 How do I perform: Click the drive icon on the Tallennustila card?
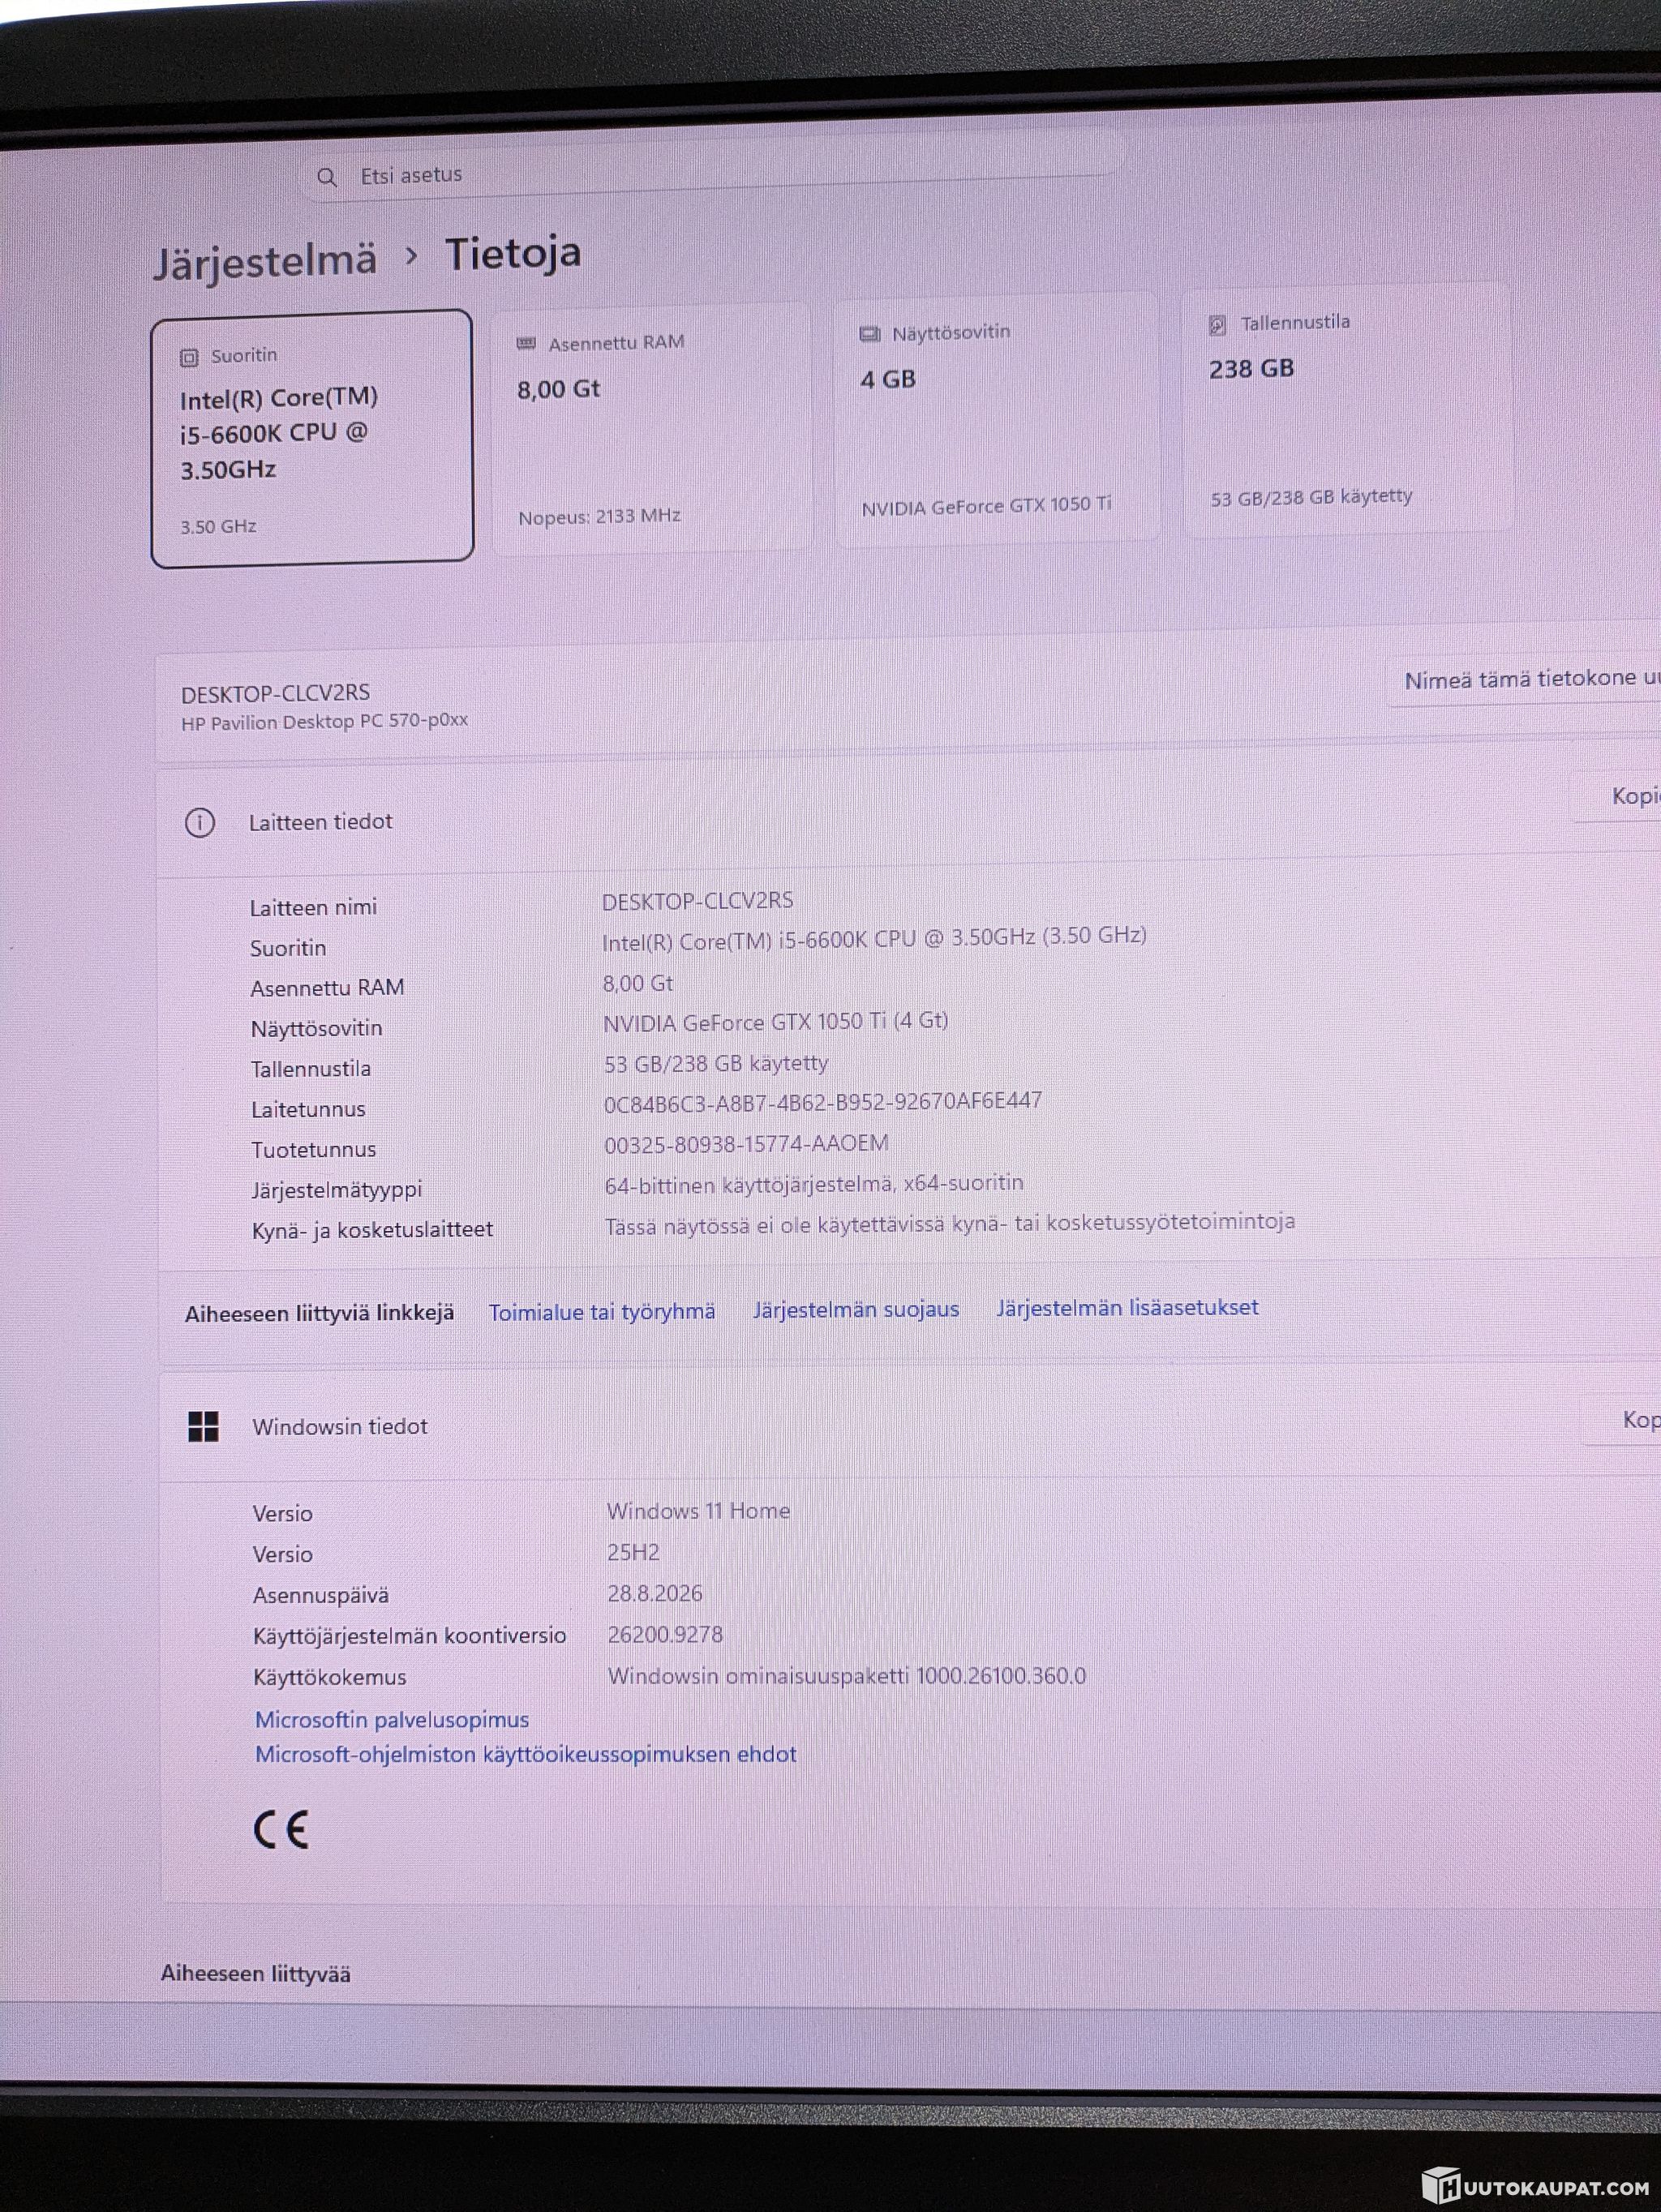pos(1217,324)
